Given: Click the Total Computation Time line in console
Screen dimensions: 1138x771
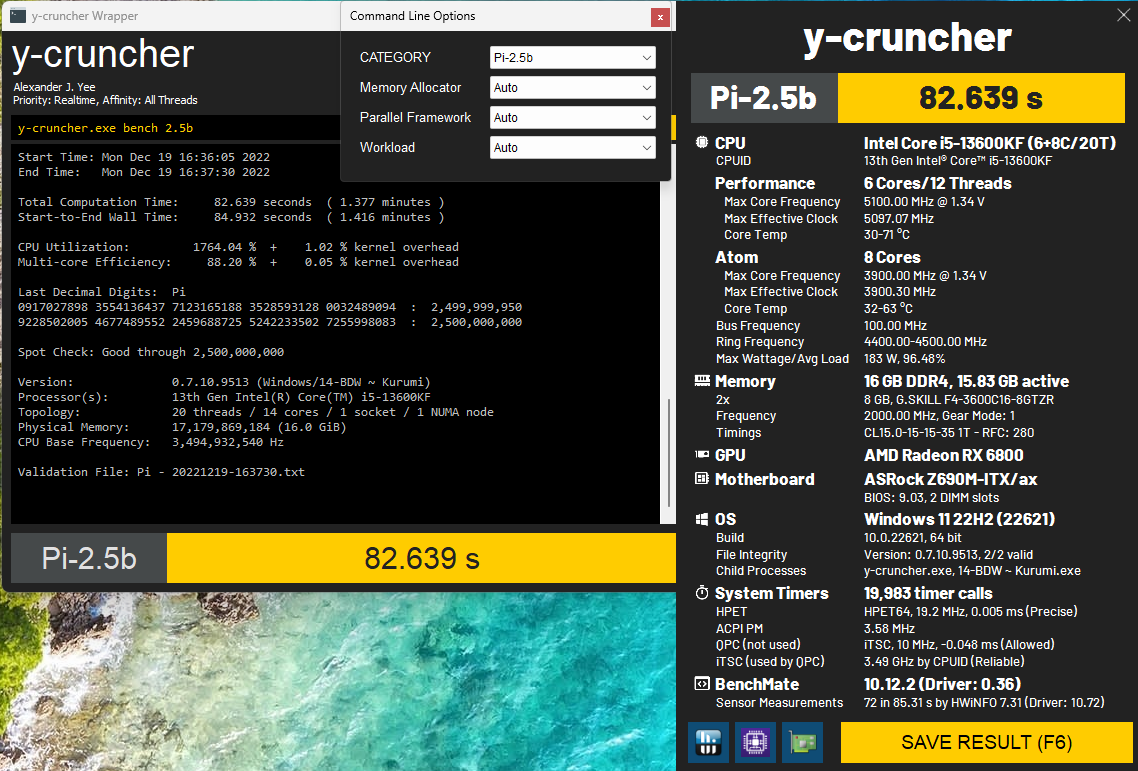Looking at the screenshot, I should pos(231,202).
